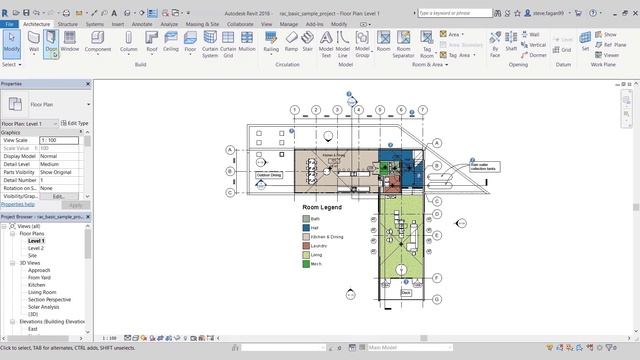Select Level 2 floor plan view

36,248
